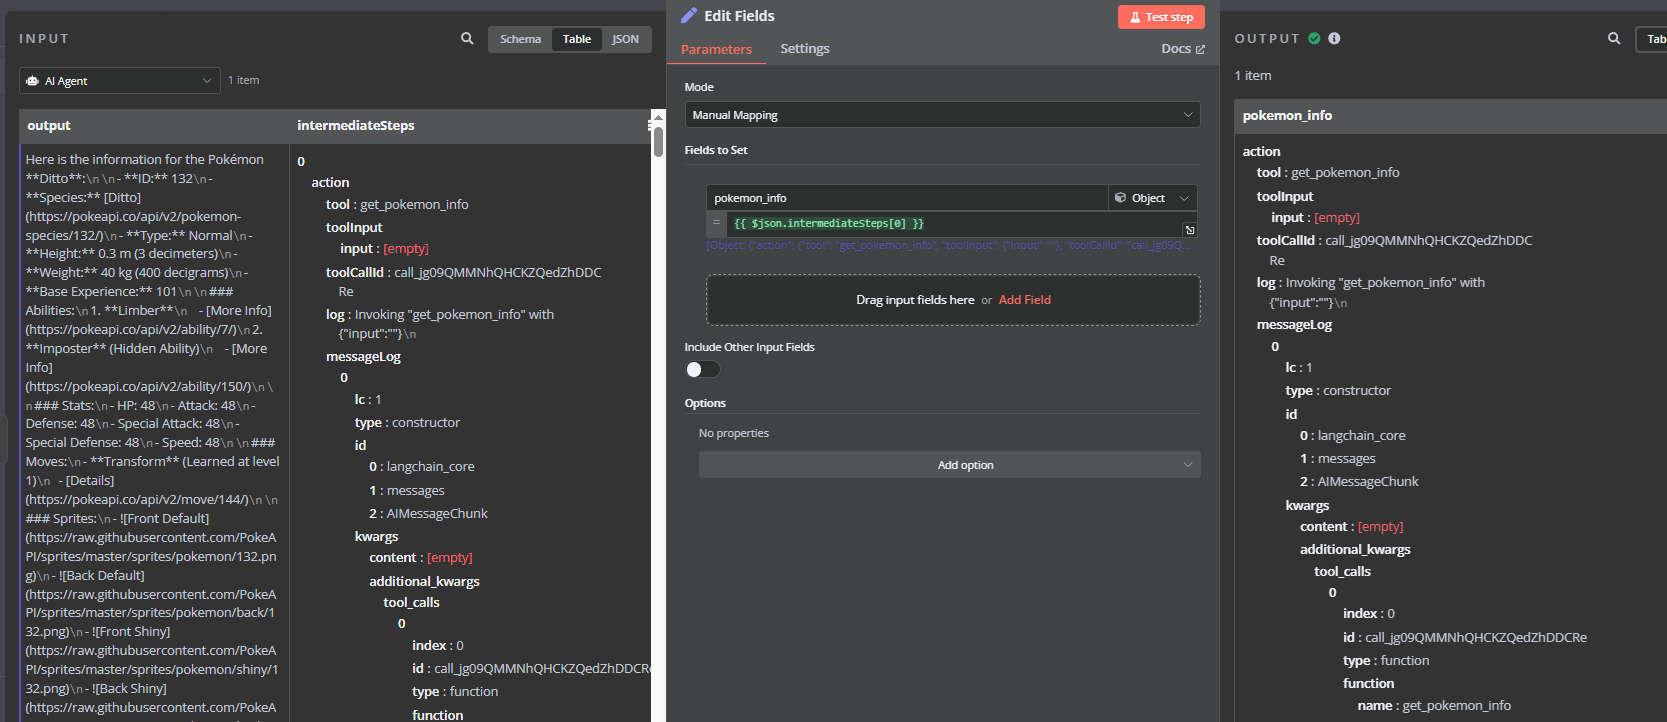Screen dimensions: 1667x722
Task: Click 'index : 0' in the output panel
Action: [1369, 614]
